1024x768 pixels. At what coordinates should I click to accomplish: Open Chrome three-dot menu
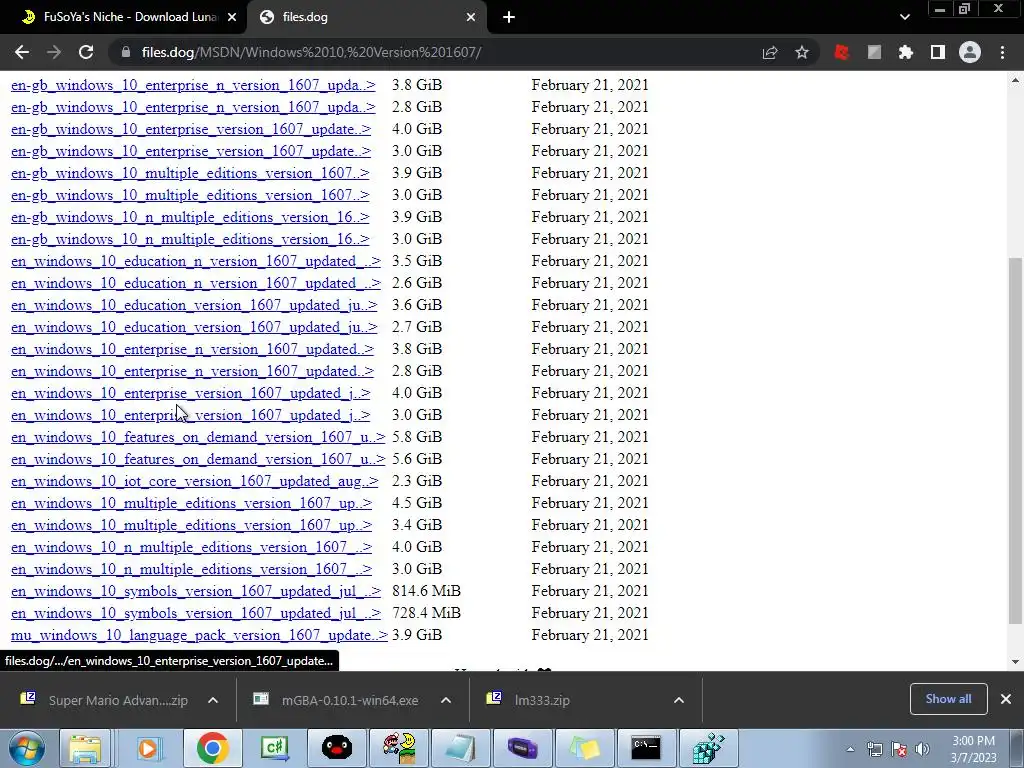(1002, 52)
